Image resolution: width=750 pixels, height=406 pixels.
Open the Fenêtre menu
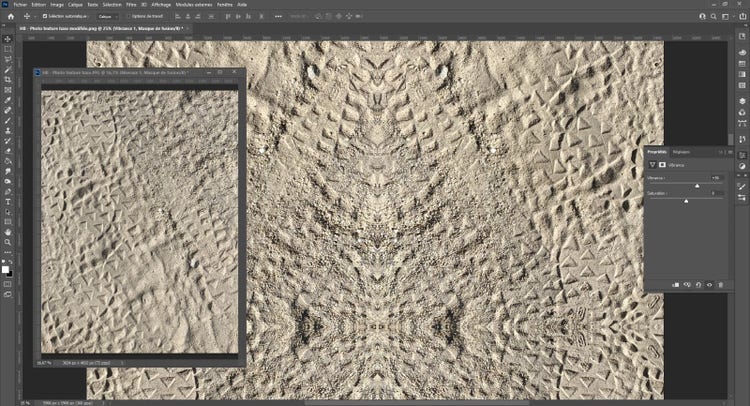[225, 4]
